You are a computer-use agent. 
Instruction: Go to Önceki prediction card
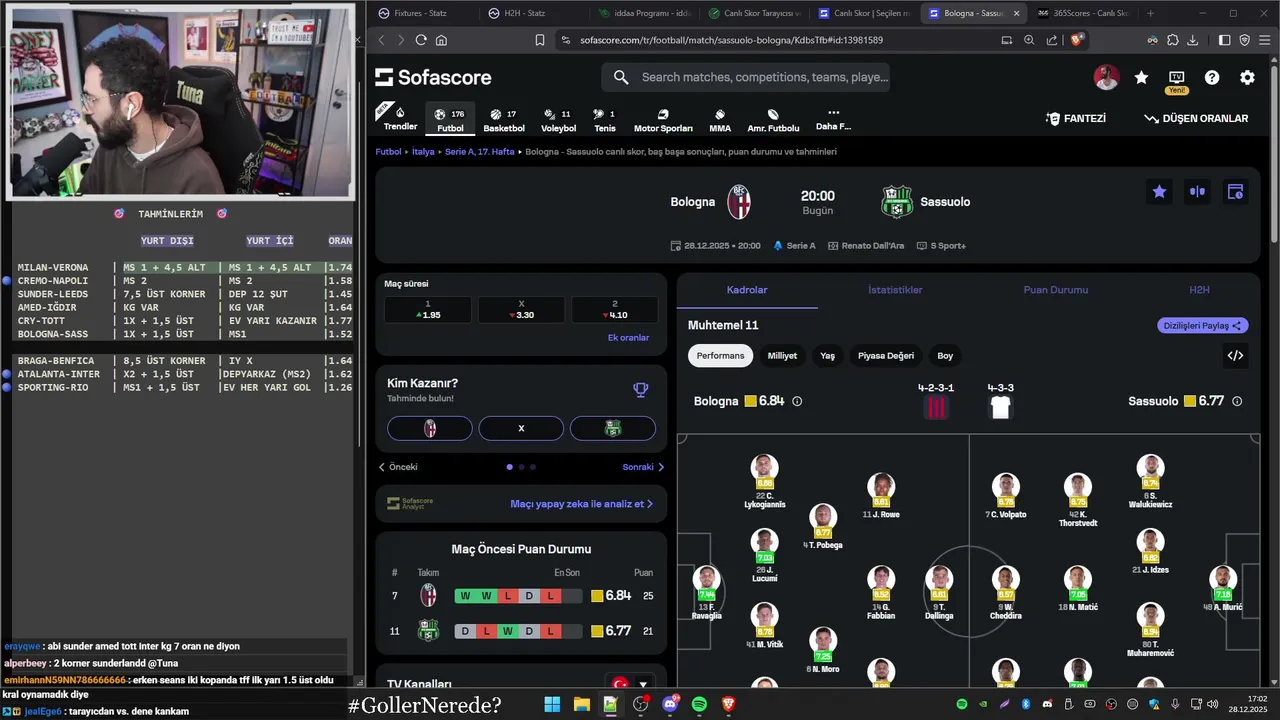(398, 467)
